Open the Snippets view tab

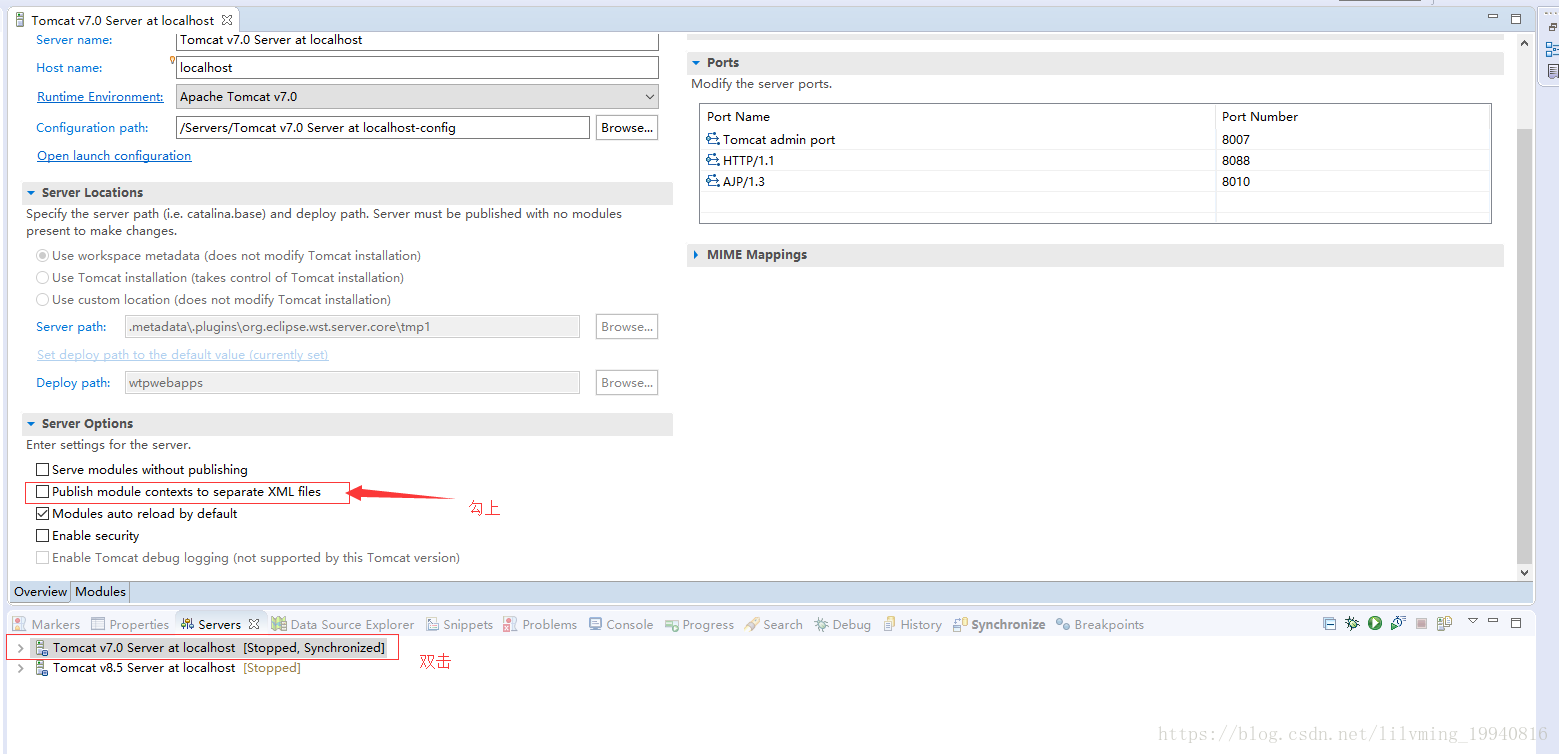pos(459,624)
